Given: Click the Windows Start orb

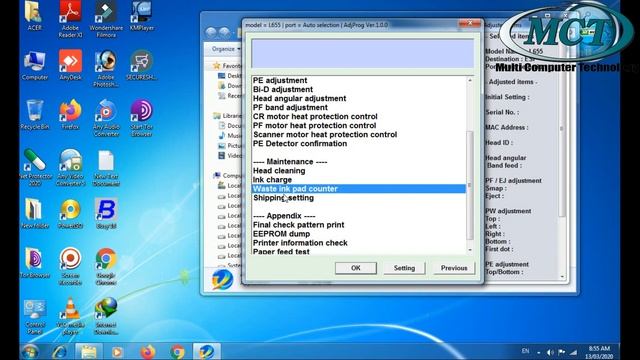Looking at the screenshot, I should point(31,351).
